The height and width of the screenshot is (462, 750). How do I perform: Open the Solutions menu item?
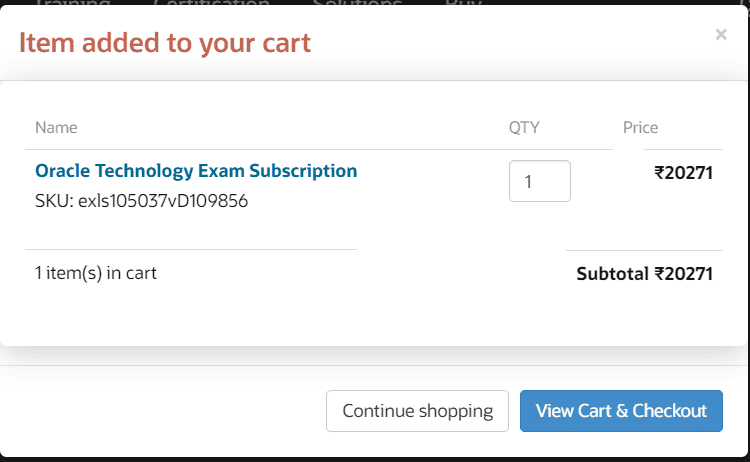point(357,4)
